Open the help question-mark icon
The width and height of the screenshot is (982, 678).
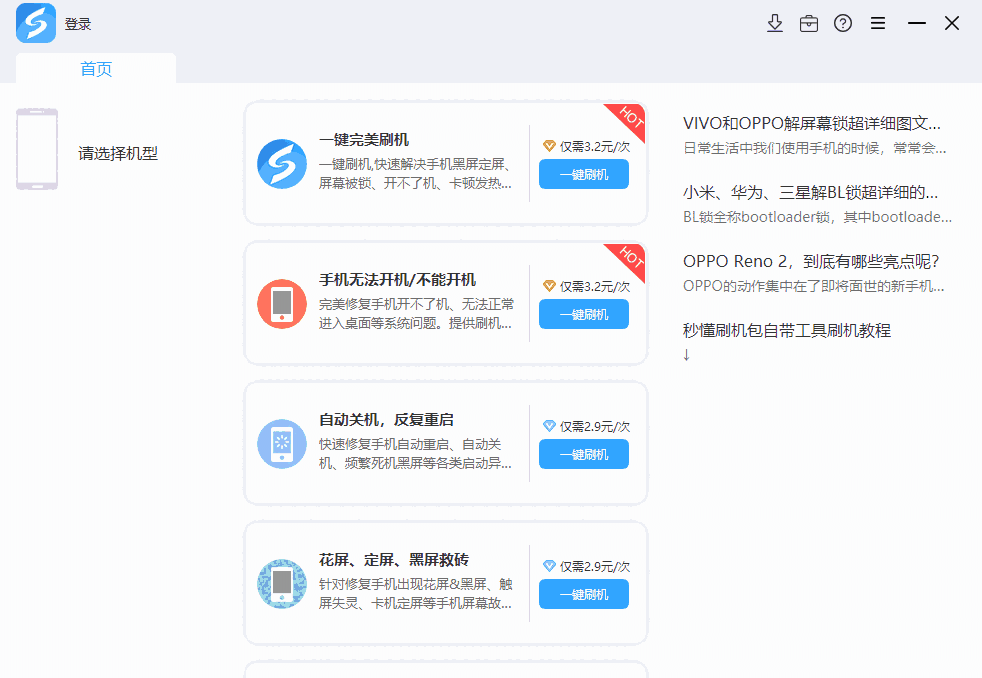pos(843,22)
